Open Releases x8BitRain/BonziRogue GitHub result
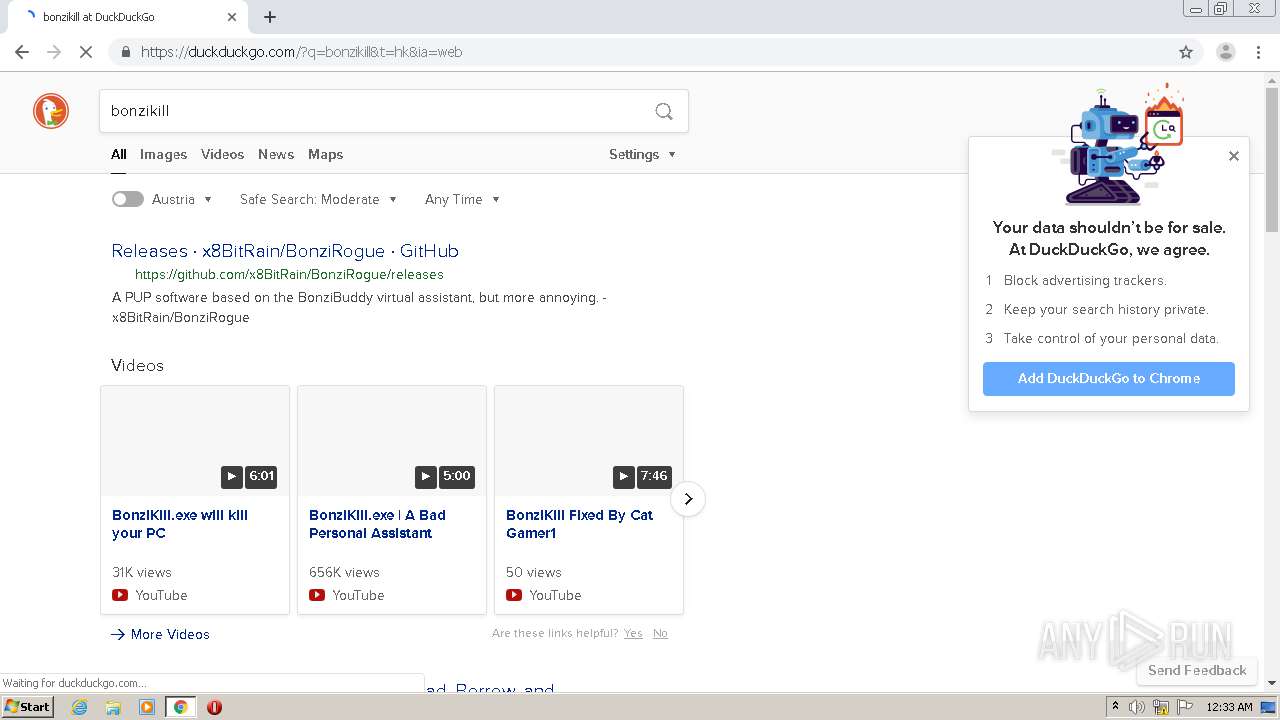The height and width of the screenshot is (720, 1280). click(x=285, y=251)
